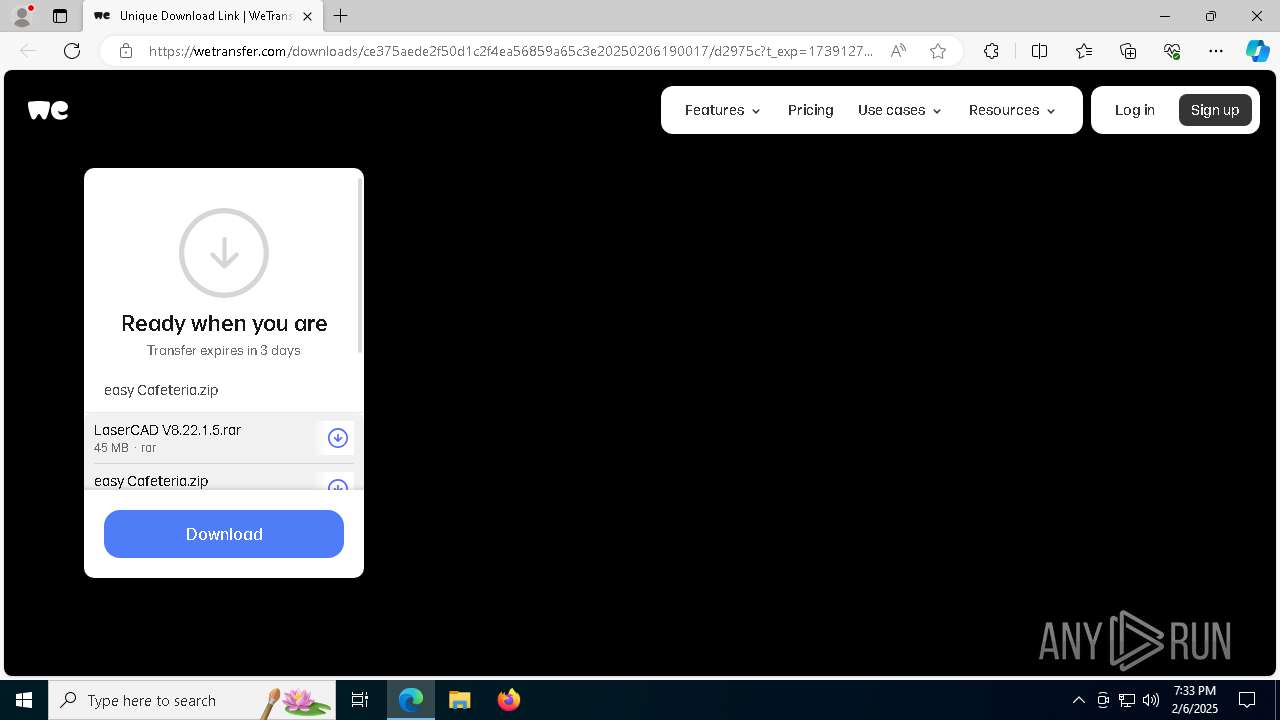Open network settings tray icon
Image resolution: width=1280 pixels, height=720 pixels.
pos(1127,700)
